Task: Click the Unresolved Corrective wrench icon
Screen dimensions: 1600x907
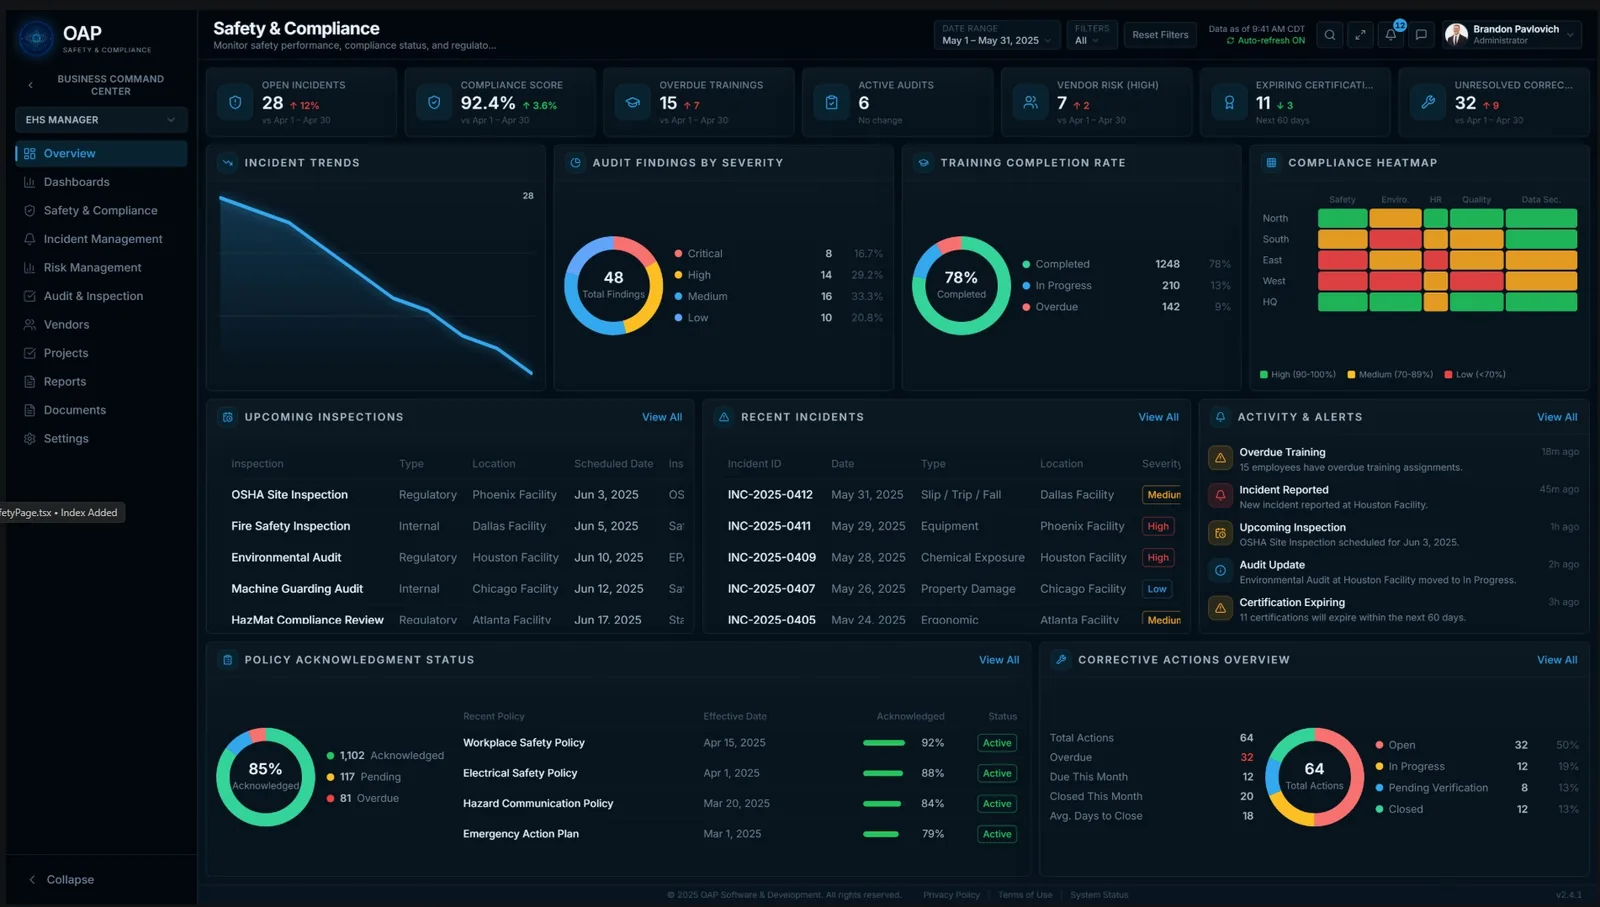Action: point(1428,102)
